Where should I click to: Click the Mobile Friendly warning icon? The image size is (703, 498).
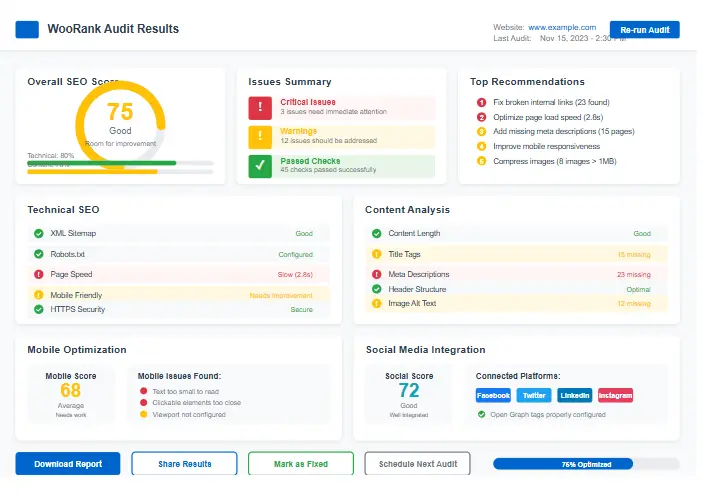coord(39,295)
